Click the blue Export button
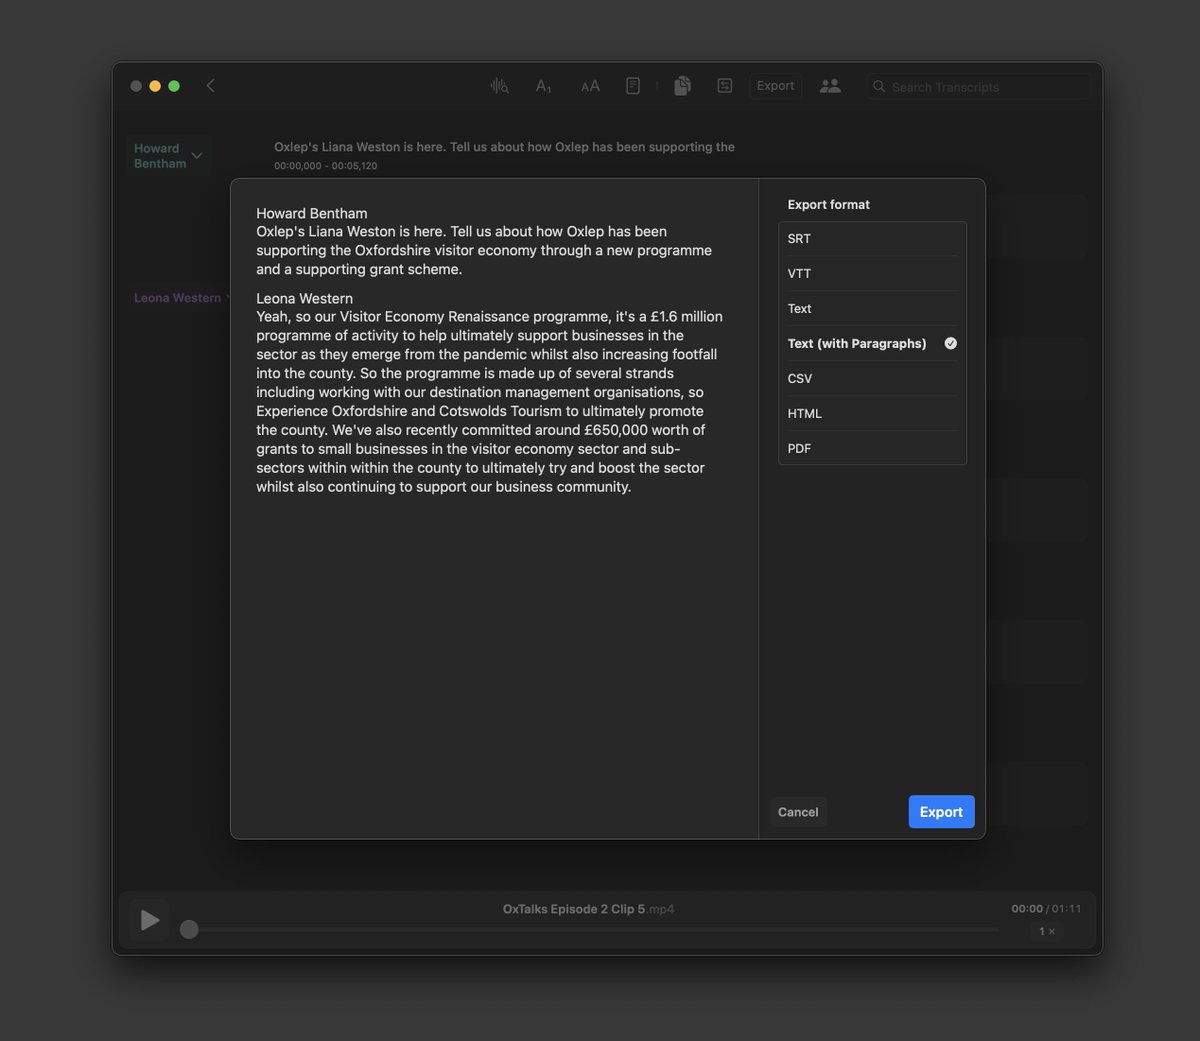Viewport: 1200px width, 1041px height. [x=941, y=812]
